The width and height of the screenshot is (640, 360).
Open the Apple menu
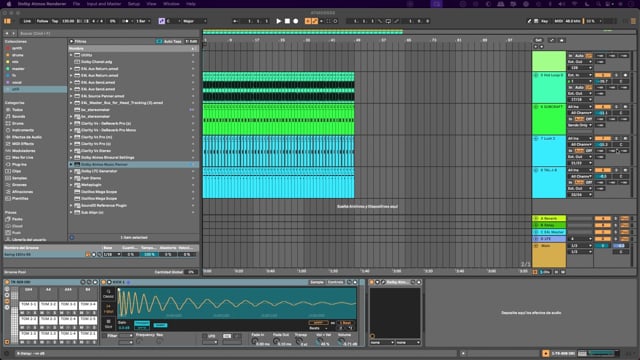click(x=9, y=4)
